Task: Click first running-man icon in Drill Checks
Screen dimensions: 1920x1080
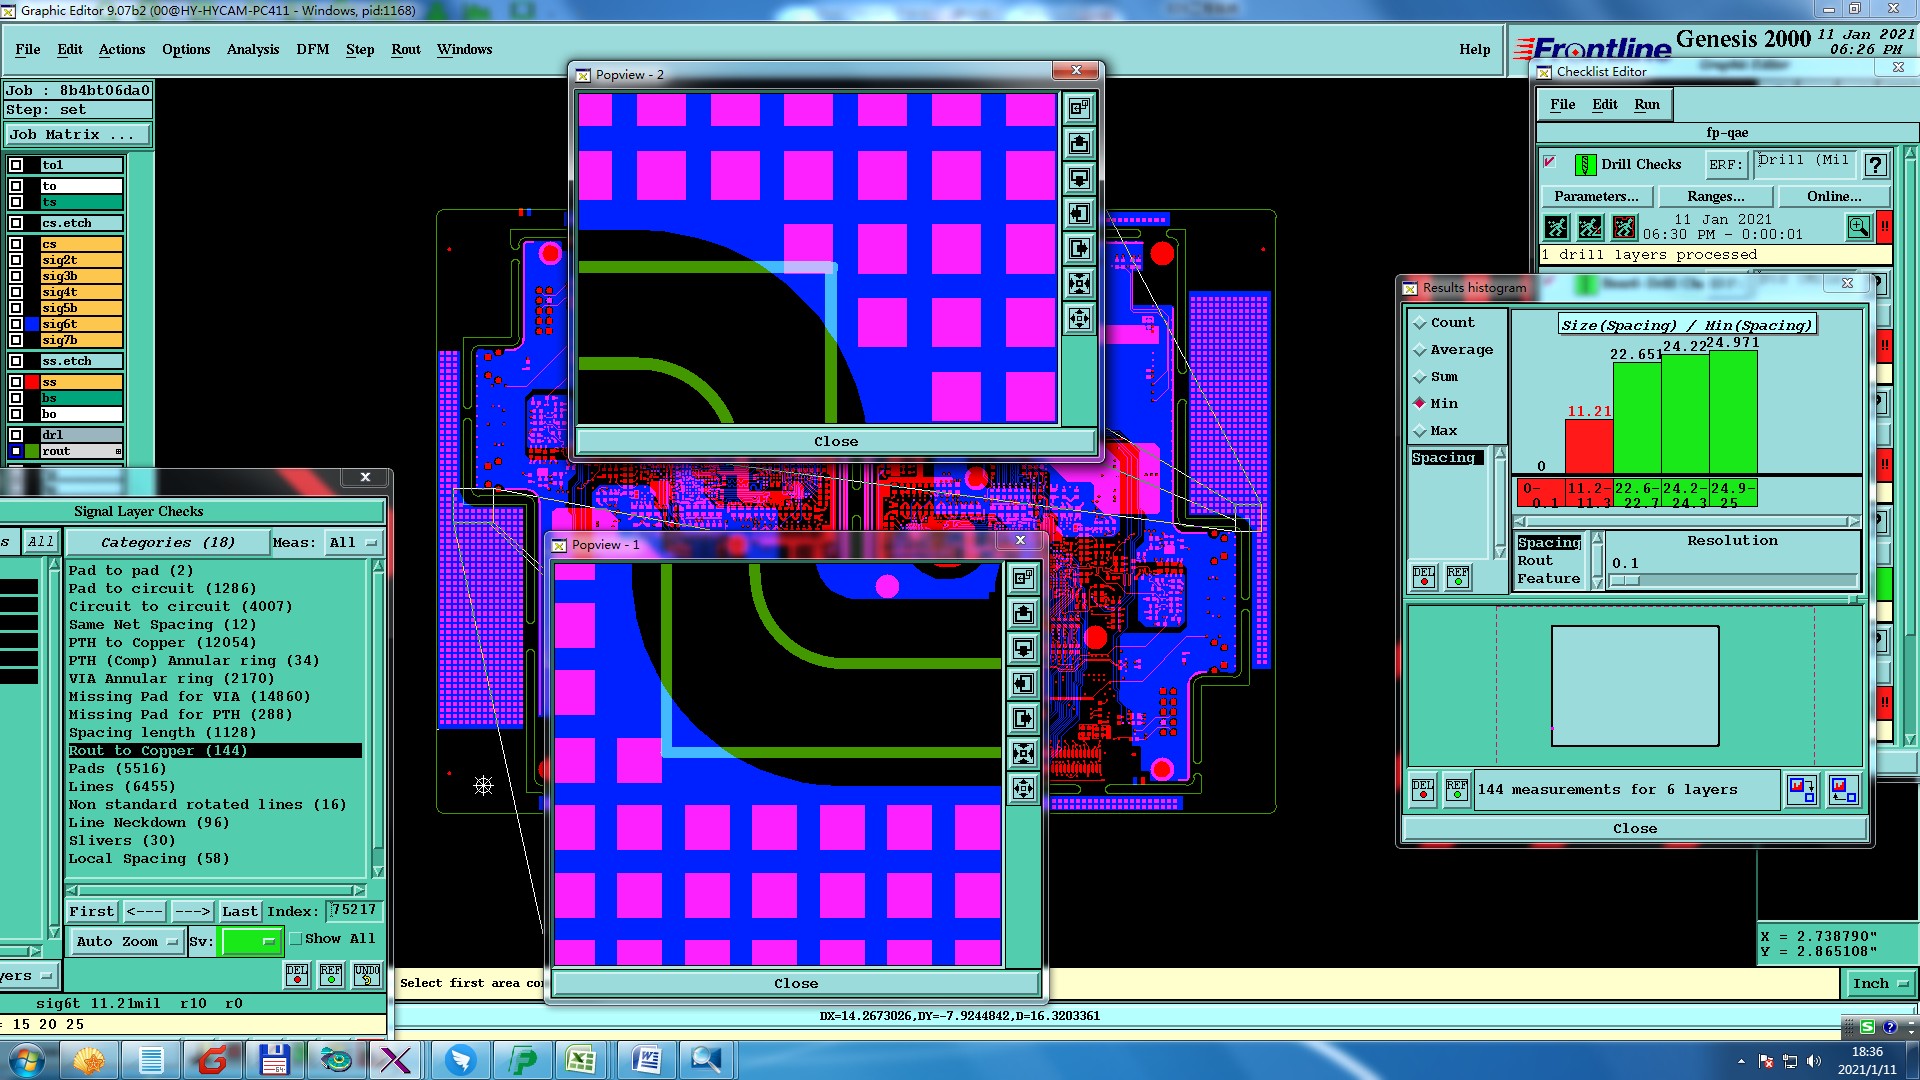Action: coord(1556,228)
